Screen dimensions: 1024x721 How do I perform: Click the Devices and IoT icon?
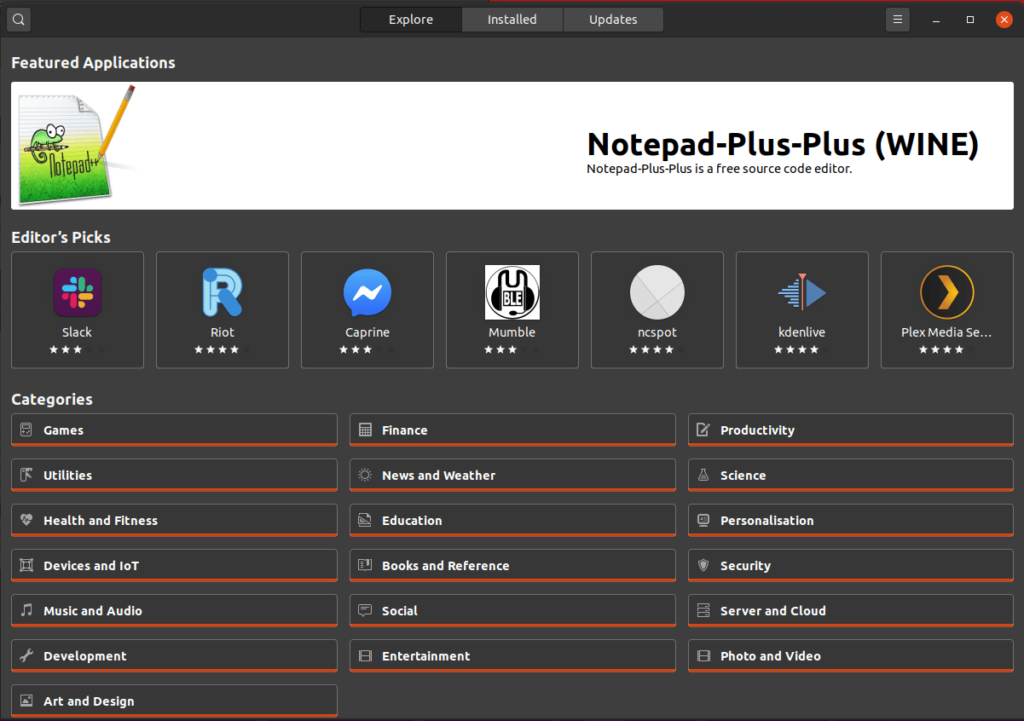point(26,565)
